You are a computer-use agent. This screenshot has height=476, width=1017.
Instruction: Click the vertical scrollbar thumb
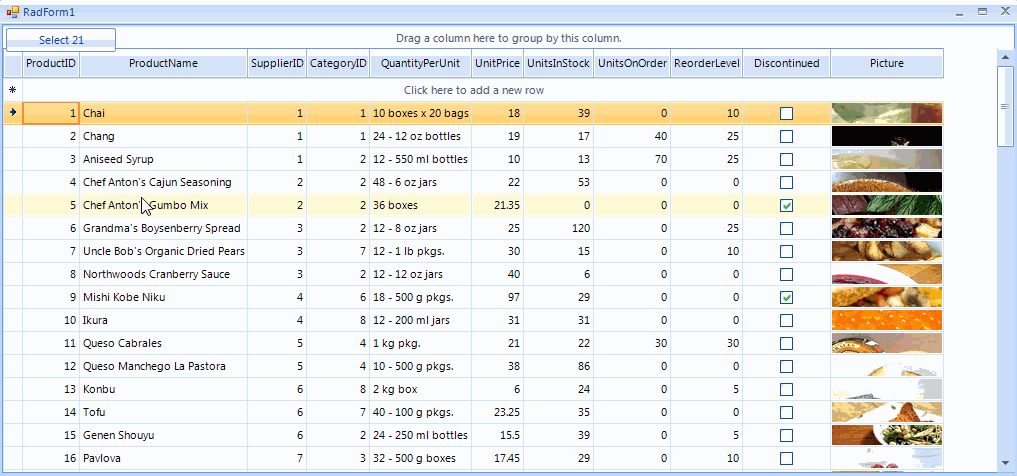point(1005,106)
